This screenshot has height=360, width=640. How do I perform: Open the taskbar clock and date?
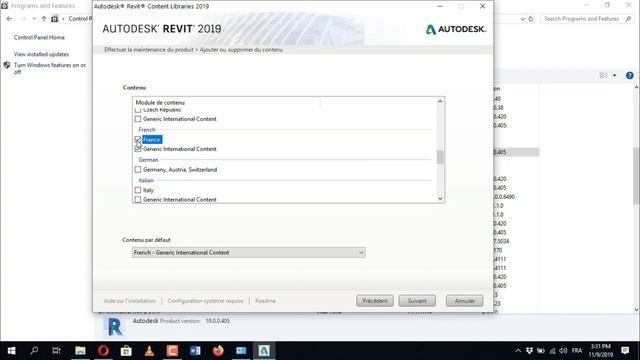tap(600, 351)
